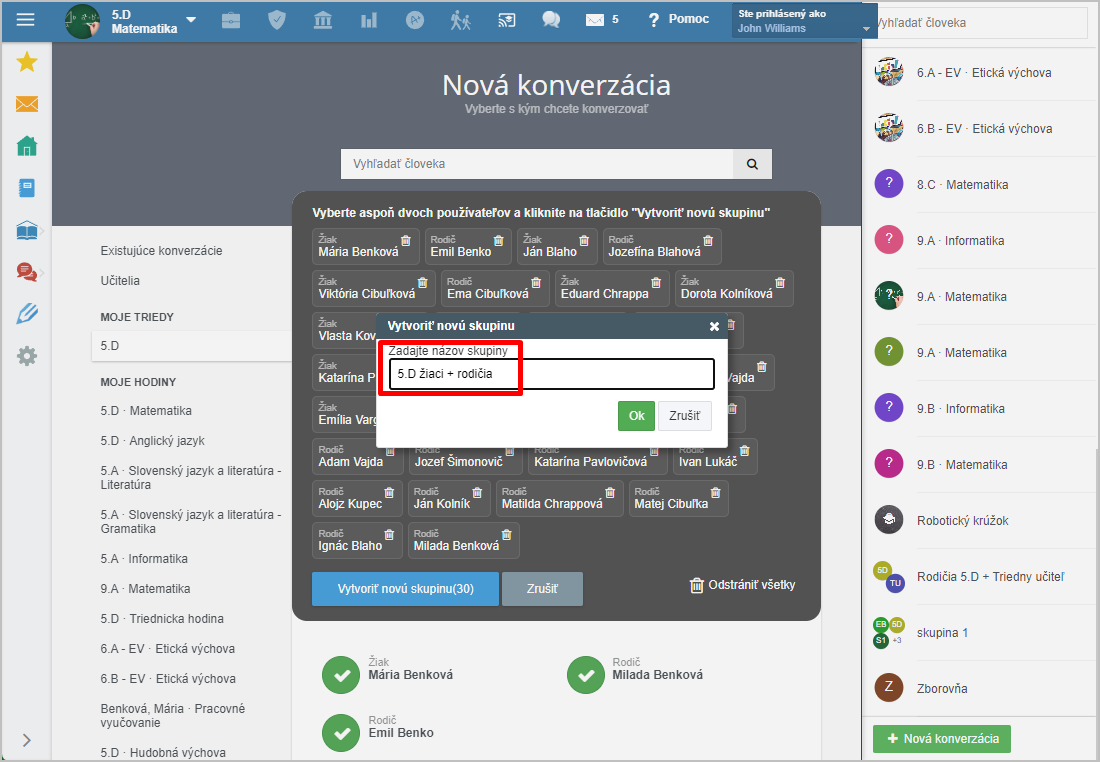
Task: Uncheck Milada Benková in the people list
Action: pyautogui.click(x=586, y=675)
